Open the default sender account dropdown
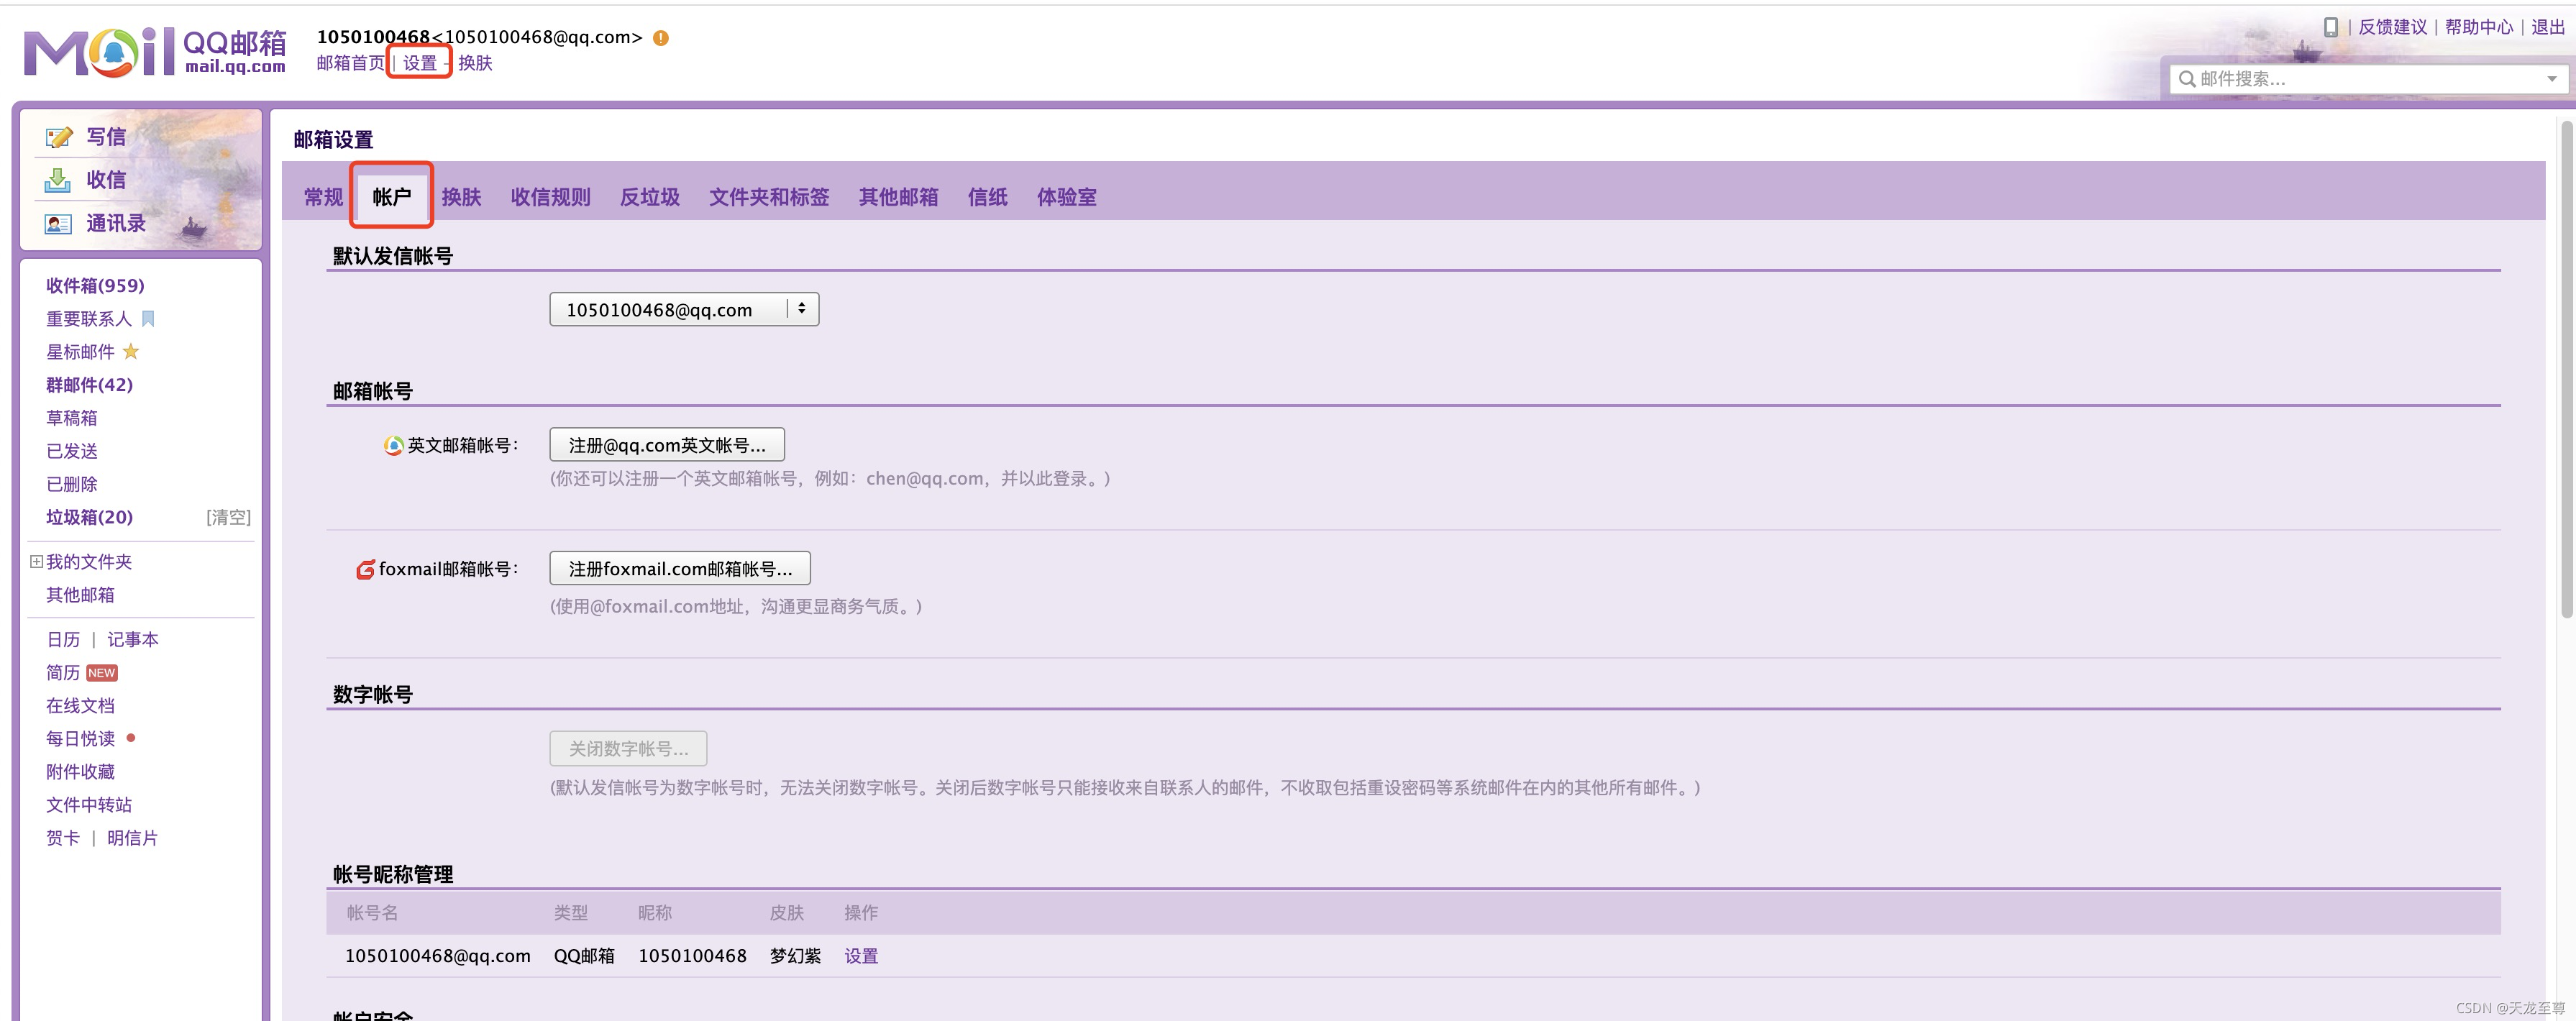This screenshot has width=2576, height=1021. (x=684, y=309)
